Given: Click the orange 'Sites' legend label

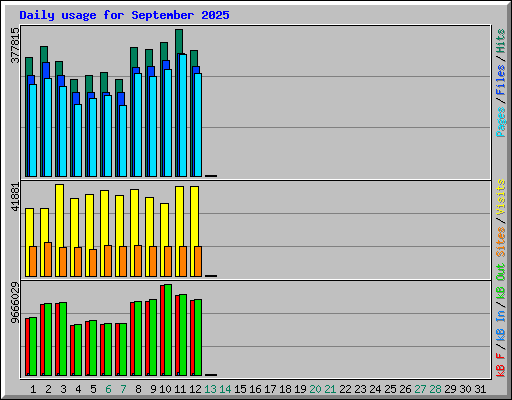Looking at the screenshot, I should coord(501,242).
